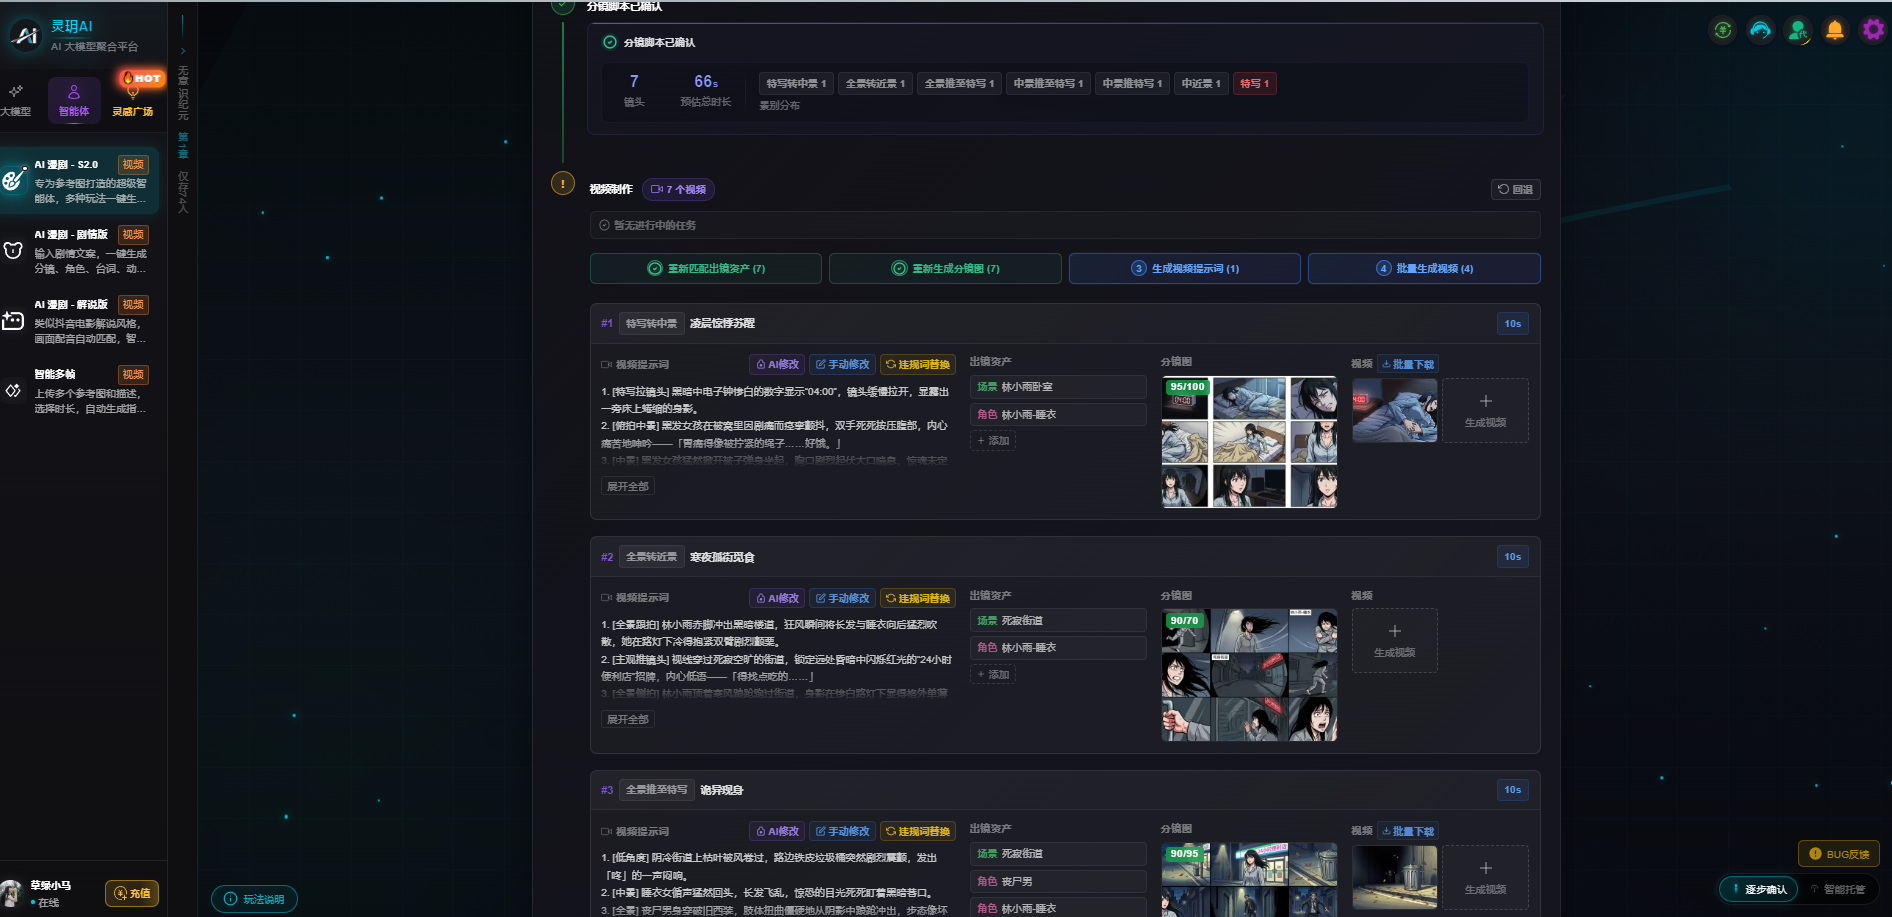The width and height of the screenshot is (1892, 917).
Task: Open the AI 漫剧 - S2.0 palette agent icon
Action: click(x=13, y=180)
